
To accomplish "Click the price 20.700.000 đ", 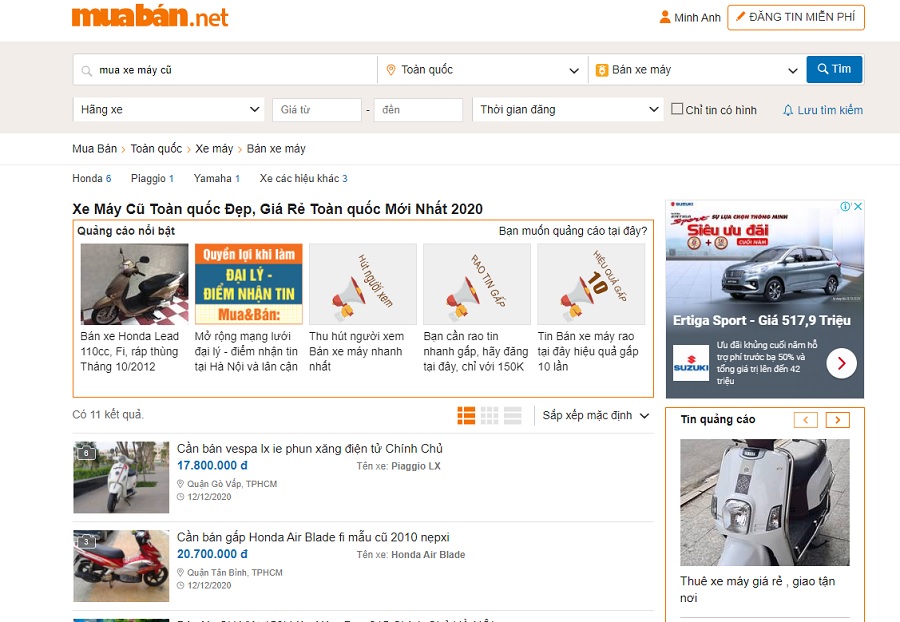I will click(x=212, y=554).
